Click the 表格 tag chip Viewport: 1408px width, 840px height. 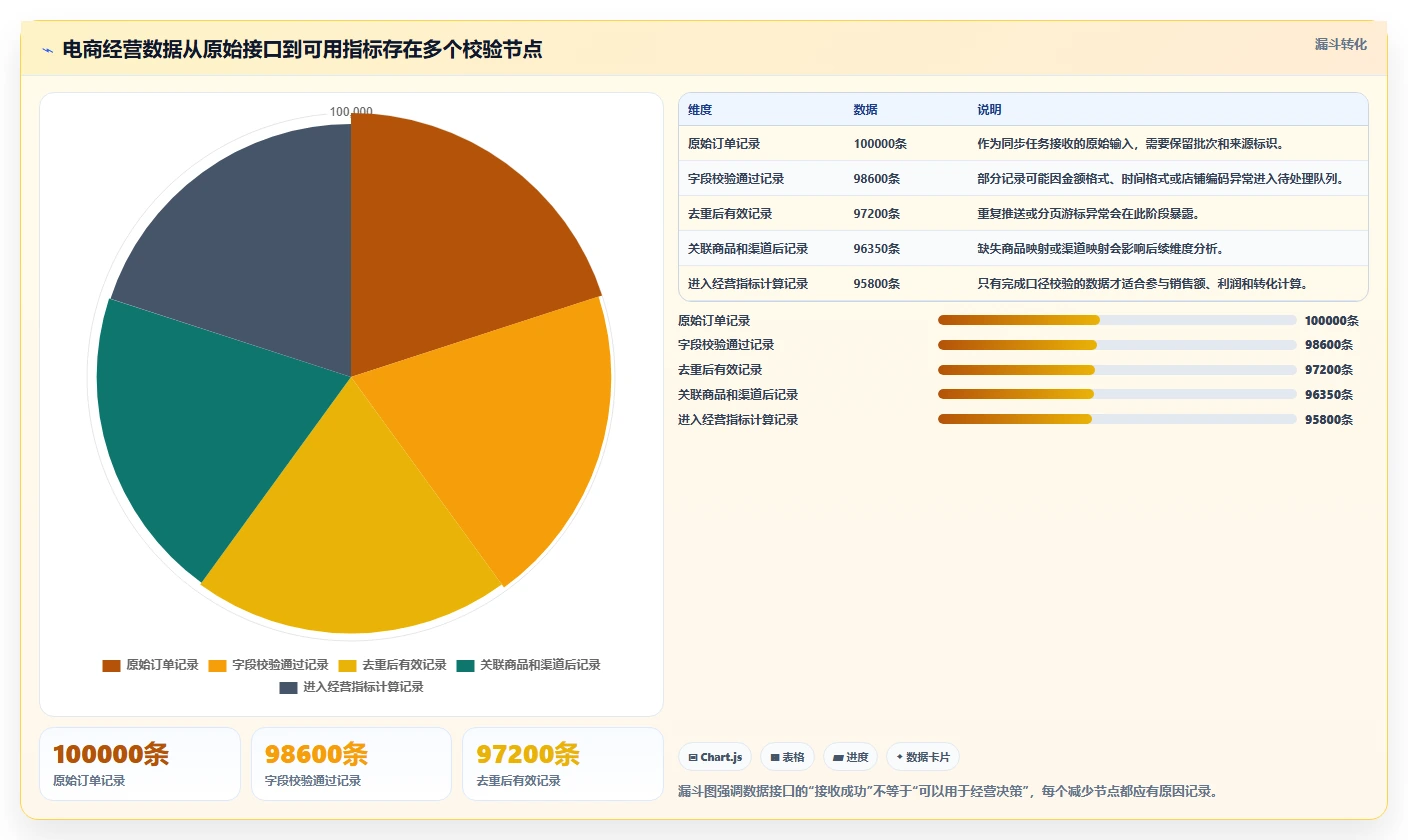(x=788, y=757)
